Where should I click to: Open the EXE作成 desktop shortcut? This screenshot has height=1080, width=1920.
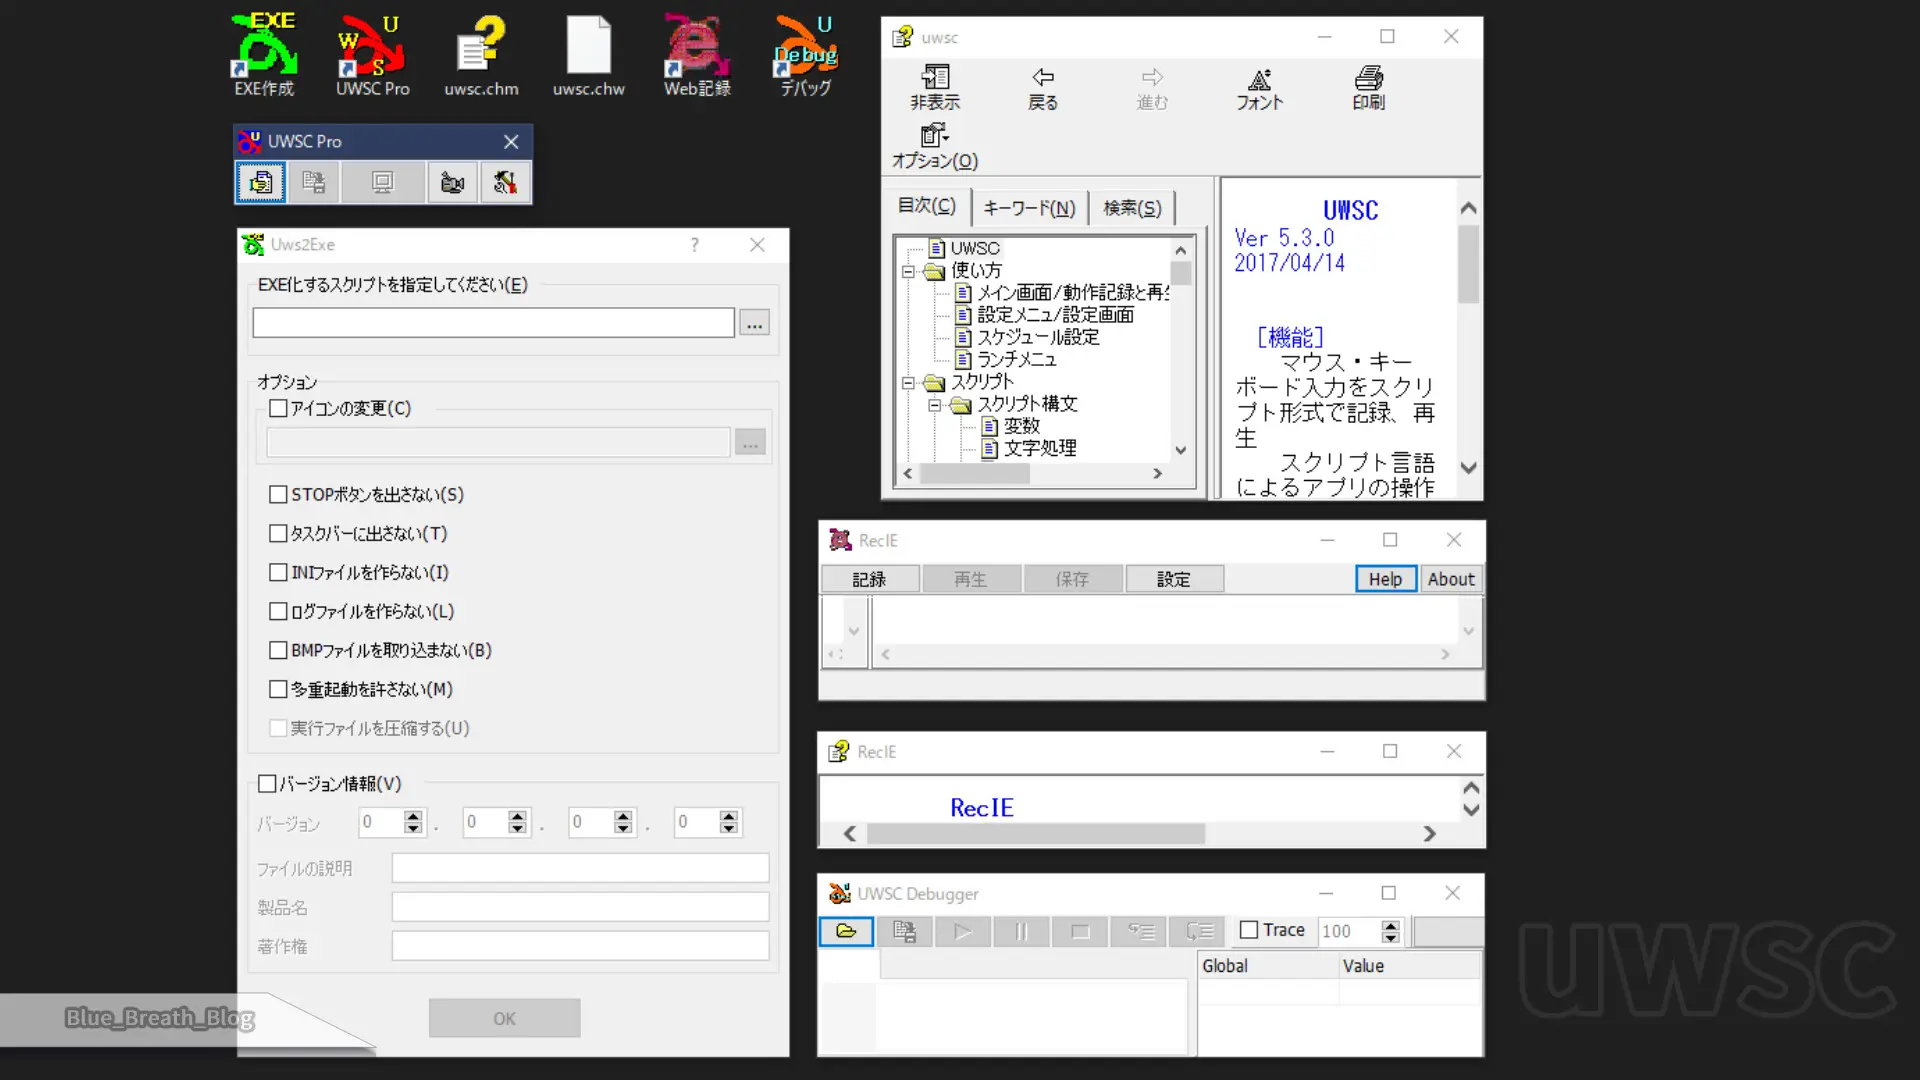click(x=264, y=55)
